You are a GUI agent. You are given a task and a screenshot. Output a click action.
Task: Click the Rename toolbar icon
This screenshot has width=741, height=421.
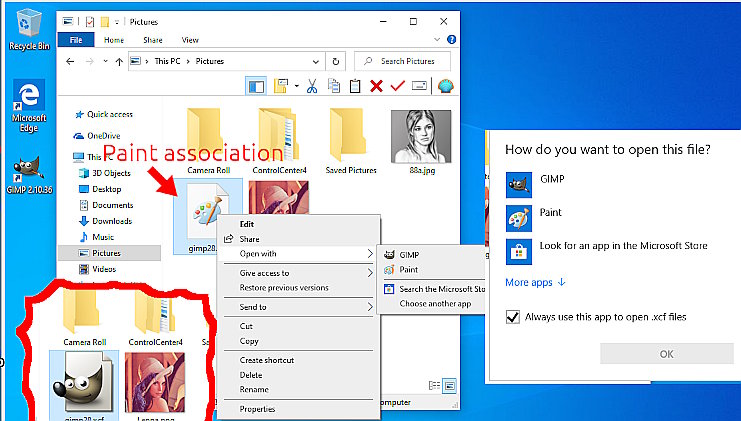419,86
